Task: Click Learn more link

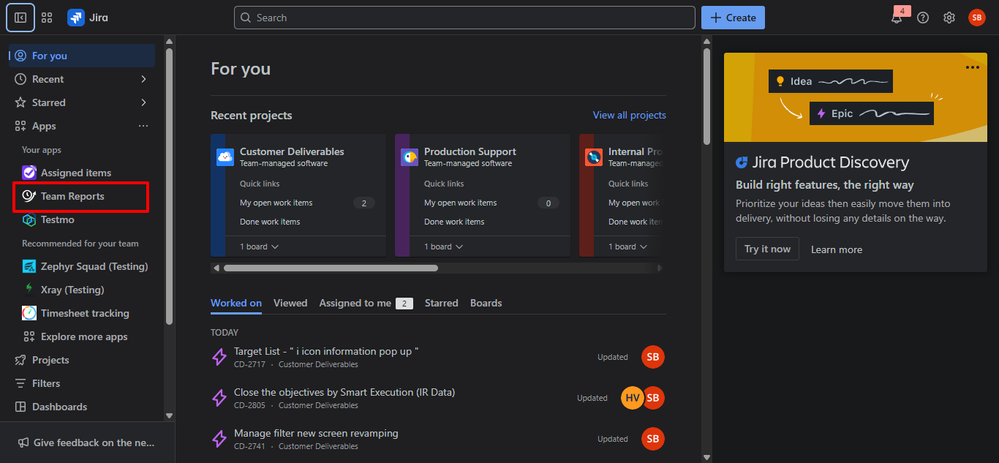Action: (837, 250)
